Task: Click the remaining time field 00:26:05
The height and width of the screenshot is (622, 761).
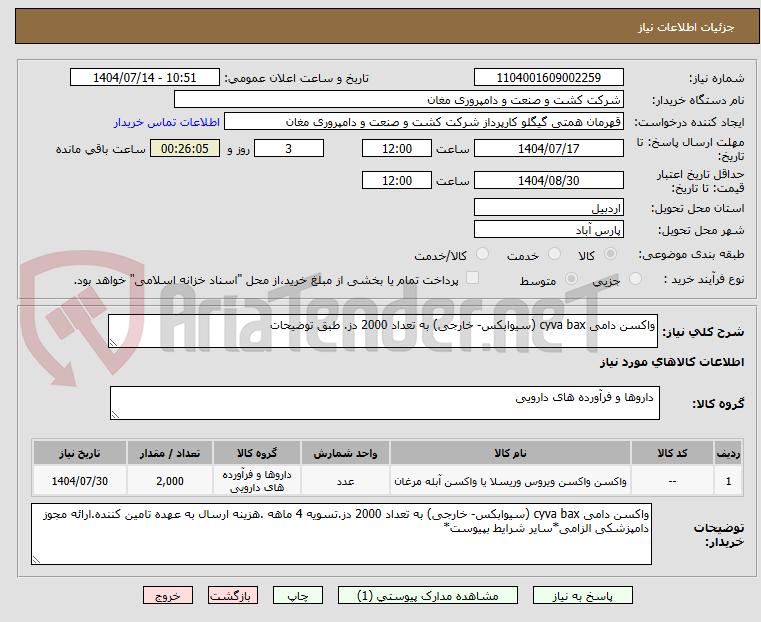Action: click(185, 148)
